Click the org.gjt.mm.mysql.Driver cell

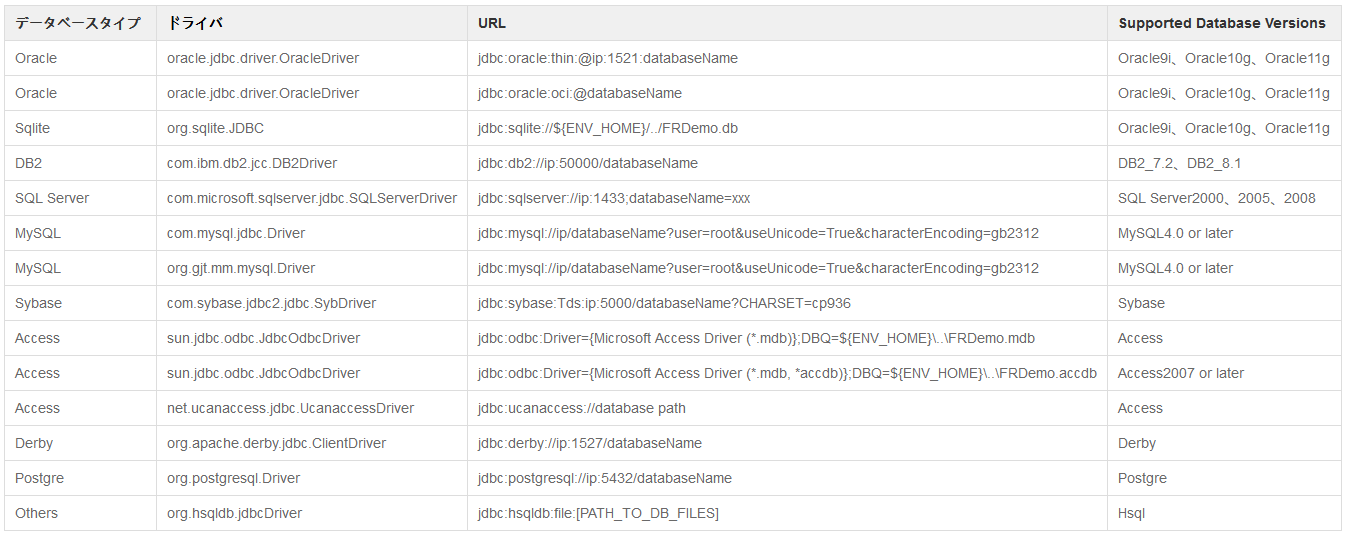(311, 268)
